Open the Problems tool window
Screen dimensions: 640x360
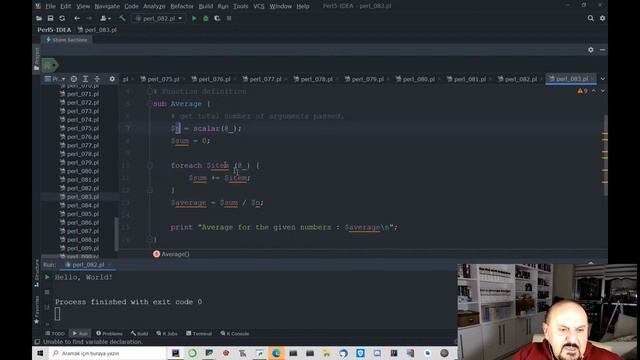109,333
